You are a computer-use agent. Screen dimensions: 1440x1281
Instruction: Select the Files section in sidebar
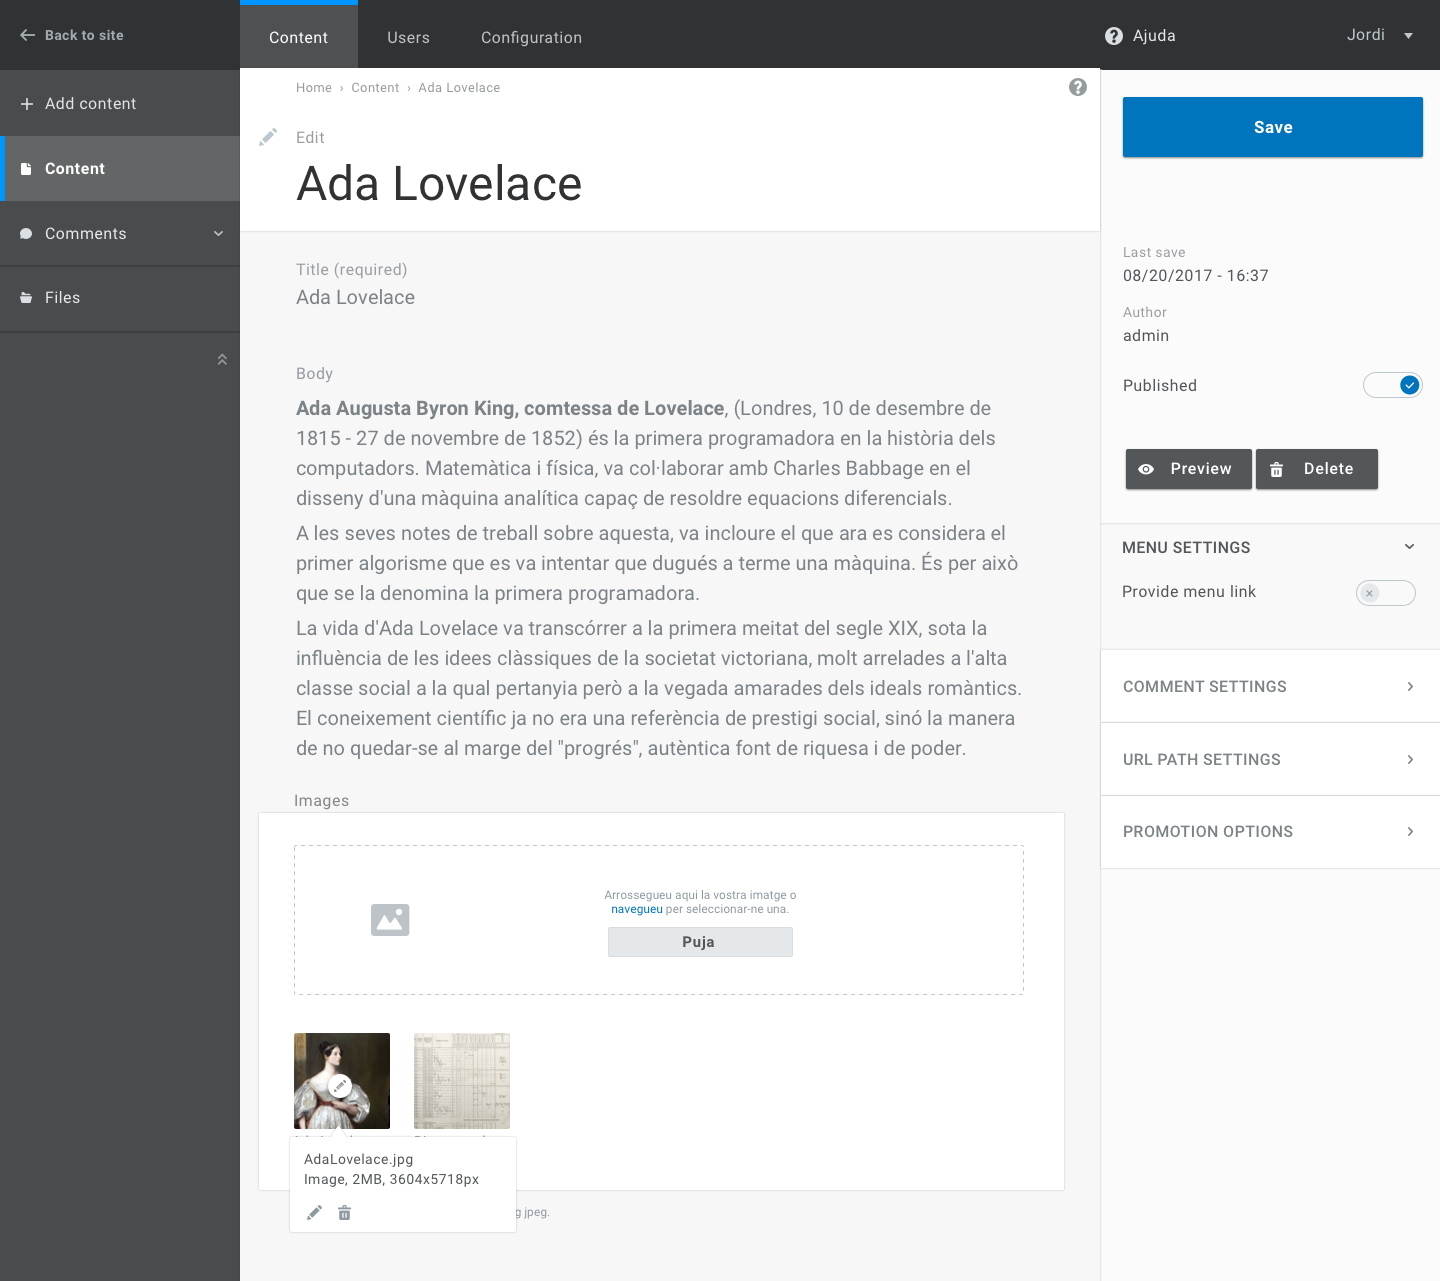tap(62, 297)
